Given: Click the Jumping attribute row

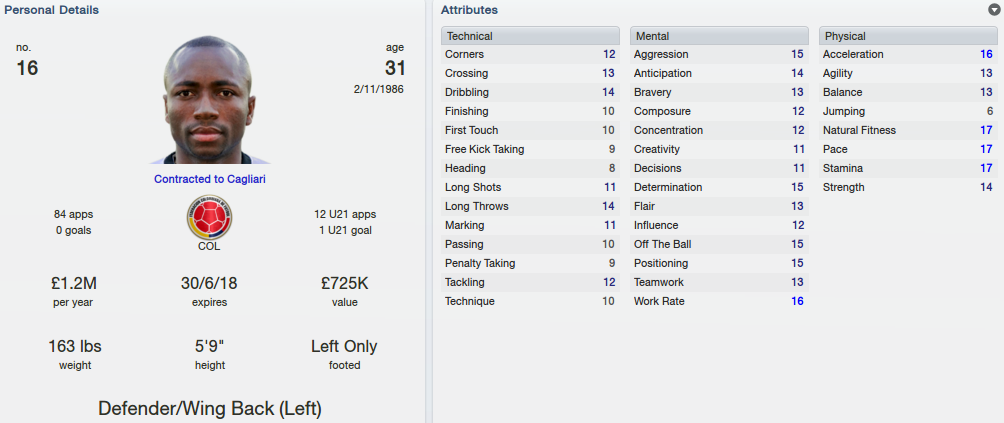Looking at the screenshot, I should [908, 111].
